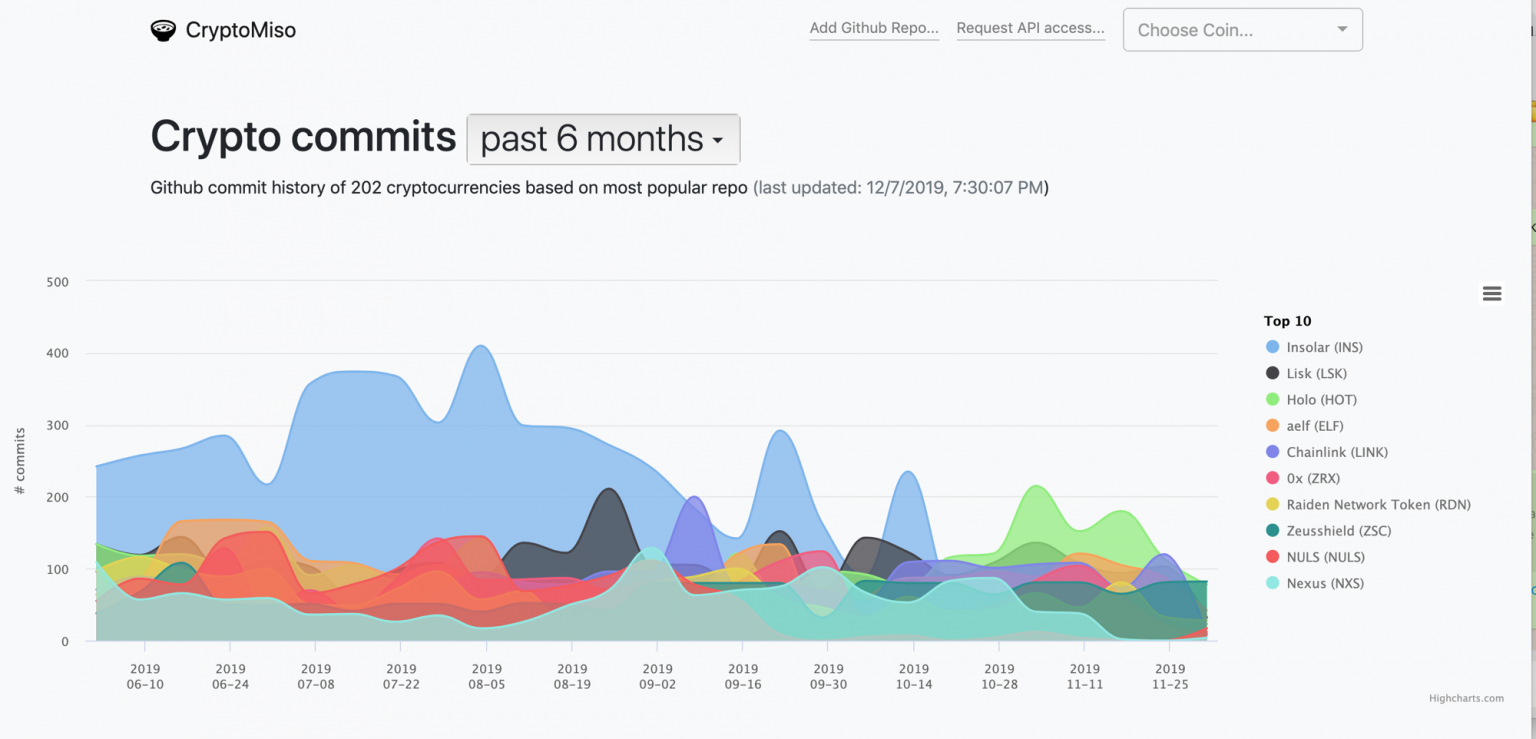This screenshot has width=1536, height=739.
Task: Click the Nexus (NXS) legend label
Action: [x=1325, y=583]
